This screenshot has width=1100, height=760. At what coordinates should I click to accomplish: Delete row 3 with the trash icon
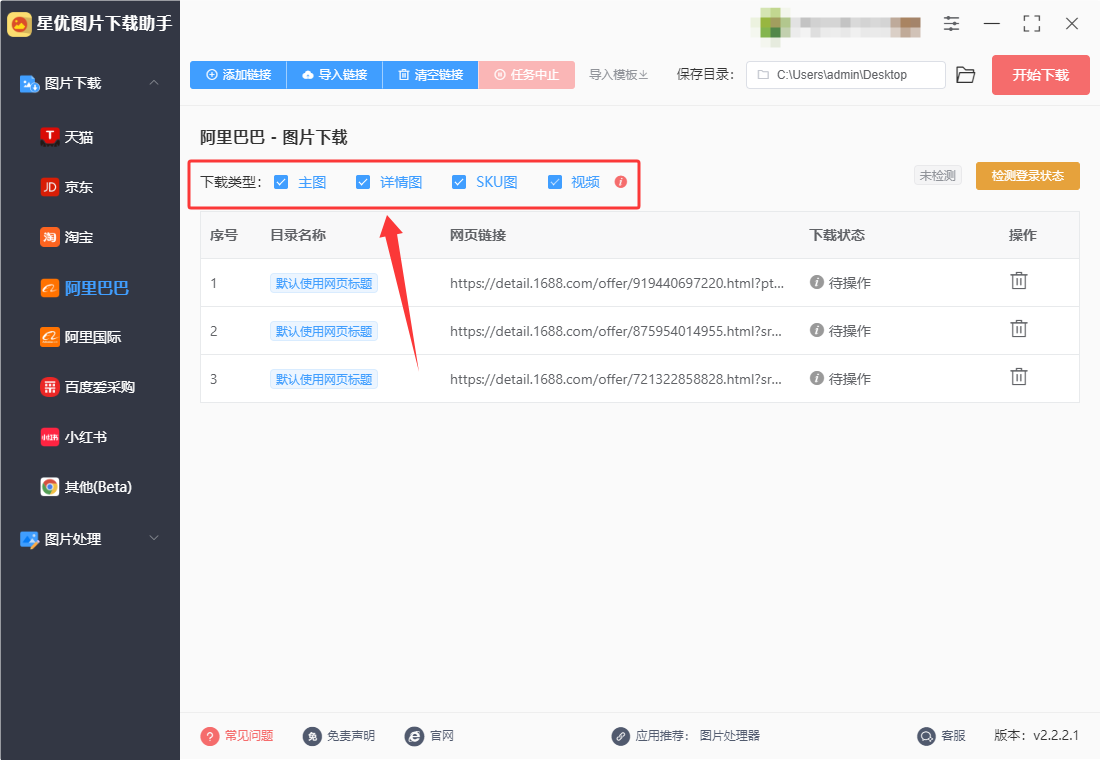1019,377
